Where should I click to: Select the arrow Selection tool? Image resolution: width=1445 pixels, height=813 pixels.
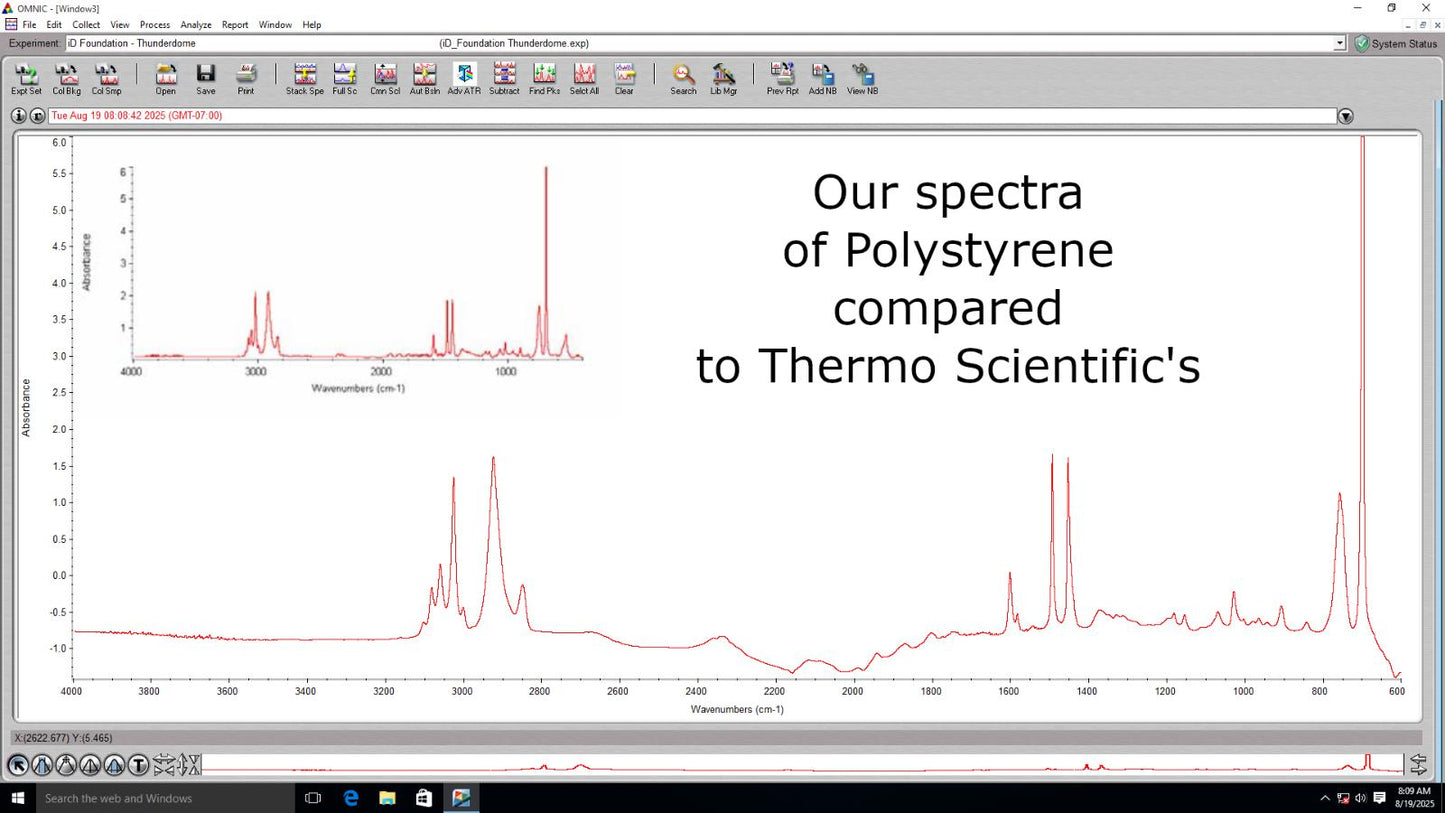tap(18, 766)
